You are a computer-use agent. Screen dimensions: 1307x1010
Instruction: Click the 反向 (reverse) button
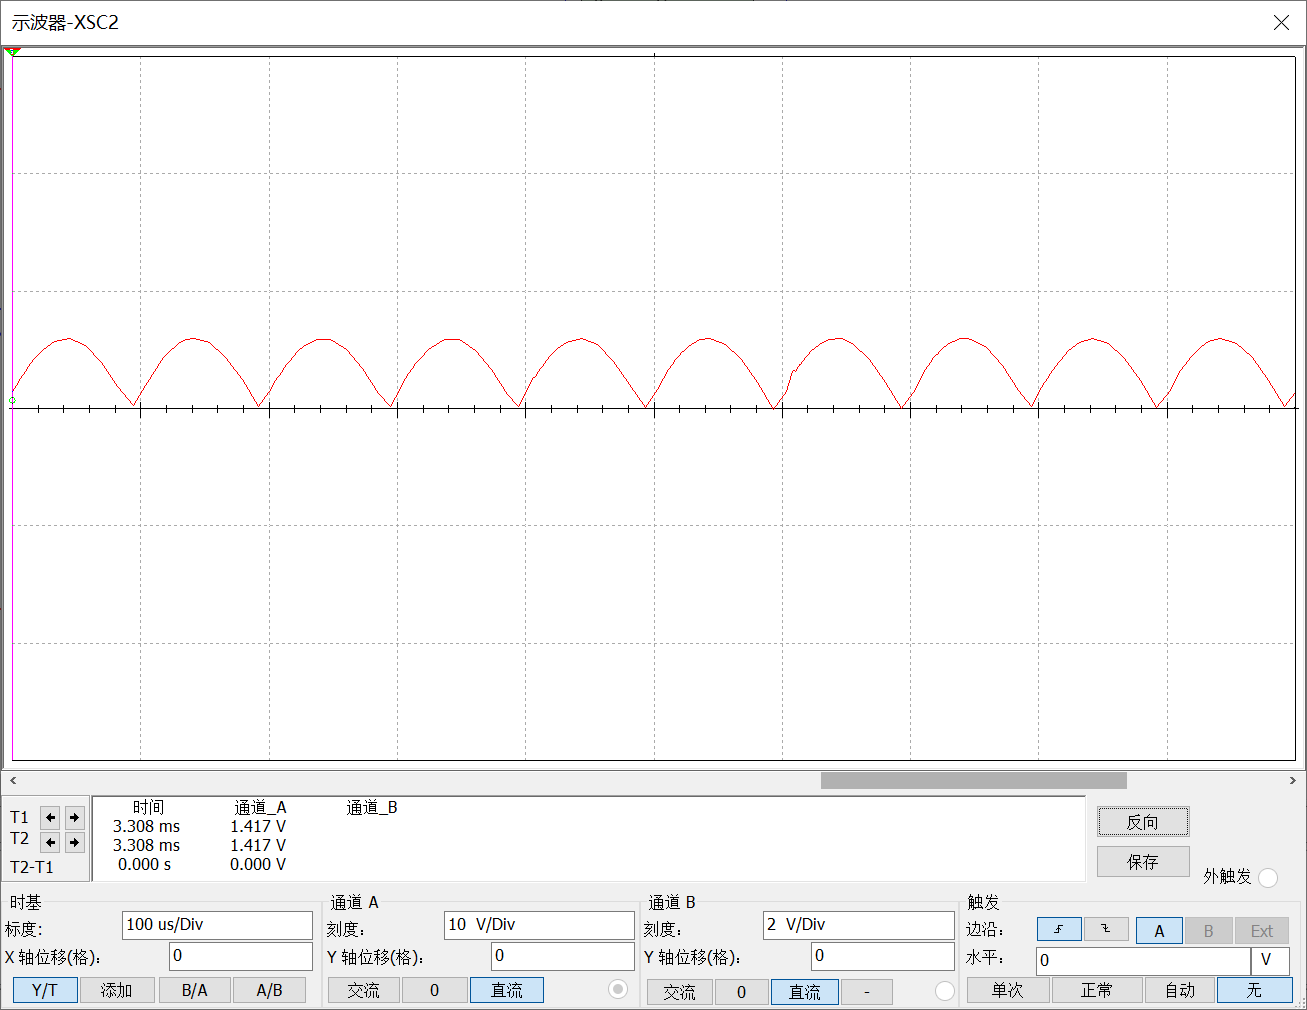point(1143,822)
